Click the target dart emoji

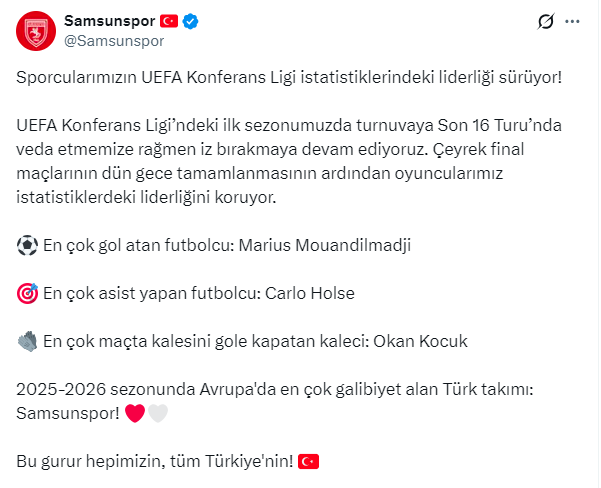click(x=28, y=294)
